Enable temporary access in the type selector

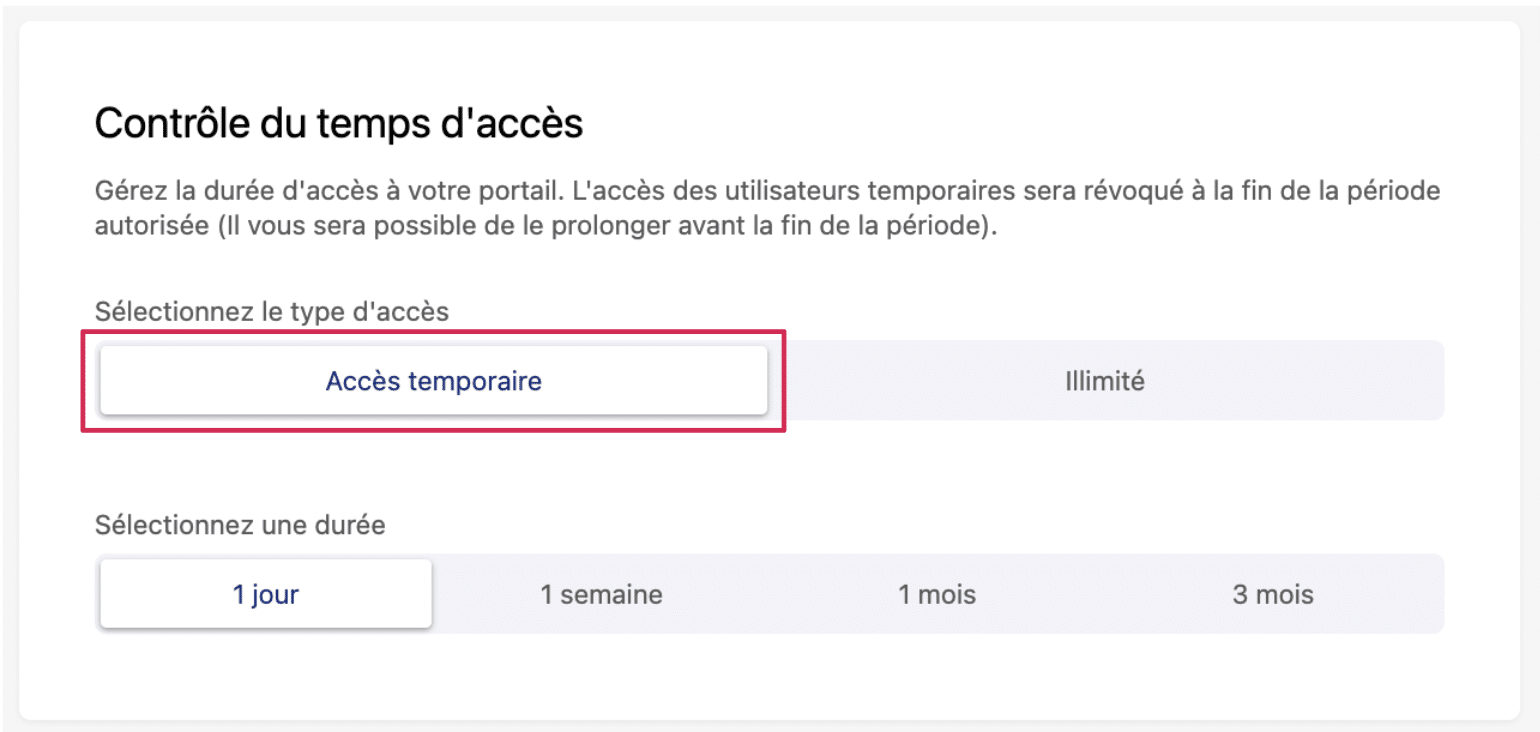click(x=433, y=381)
